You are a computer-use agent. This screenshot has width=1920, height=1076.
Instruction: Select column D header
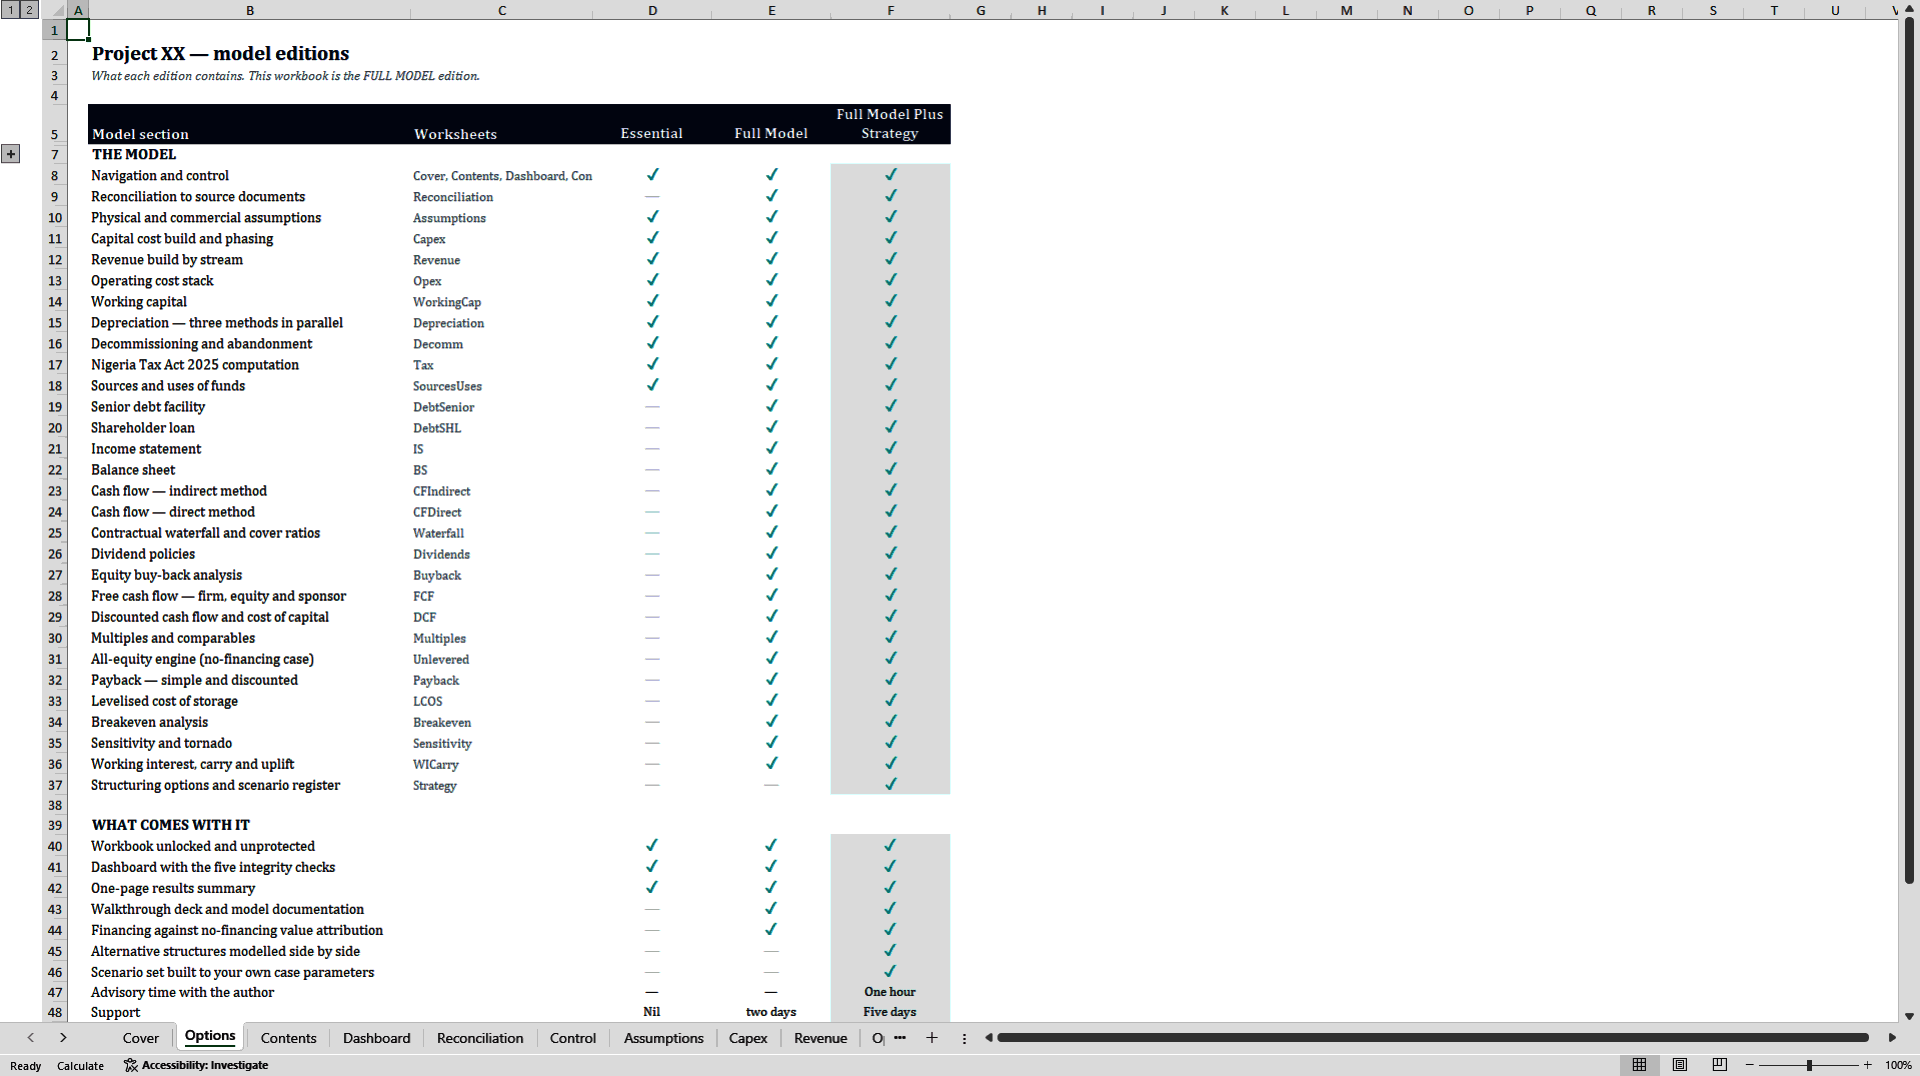(652, 10)
